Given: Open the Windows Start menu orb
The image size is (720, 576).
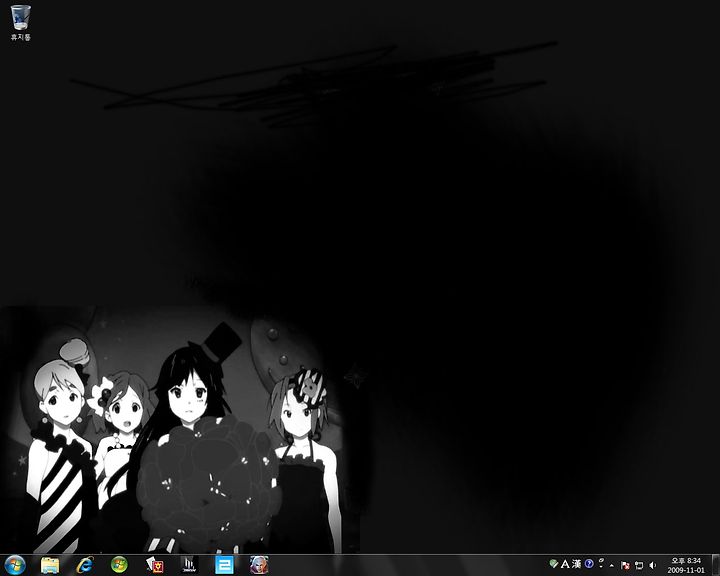Looking at the screenshot, I should point(15,565).
